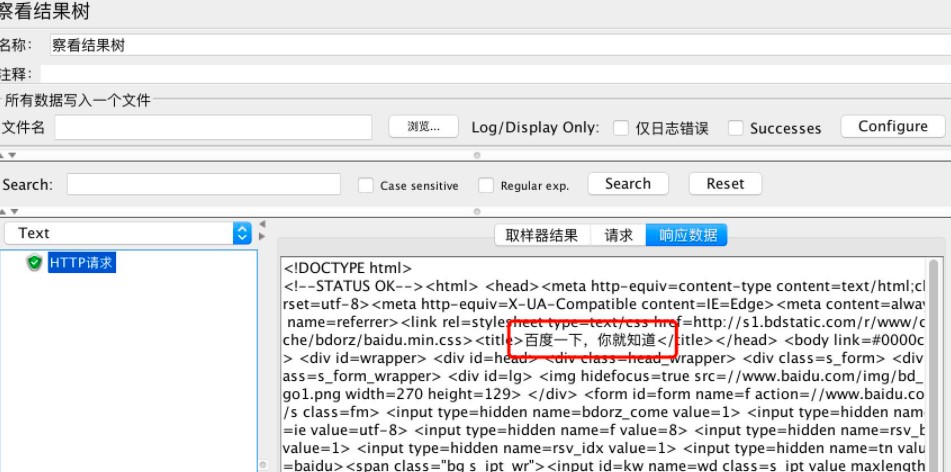Toggle the Case sensitive checkbox

pyautogui.click(x=365, y=186)
